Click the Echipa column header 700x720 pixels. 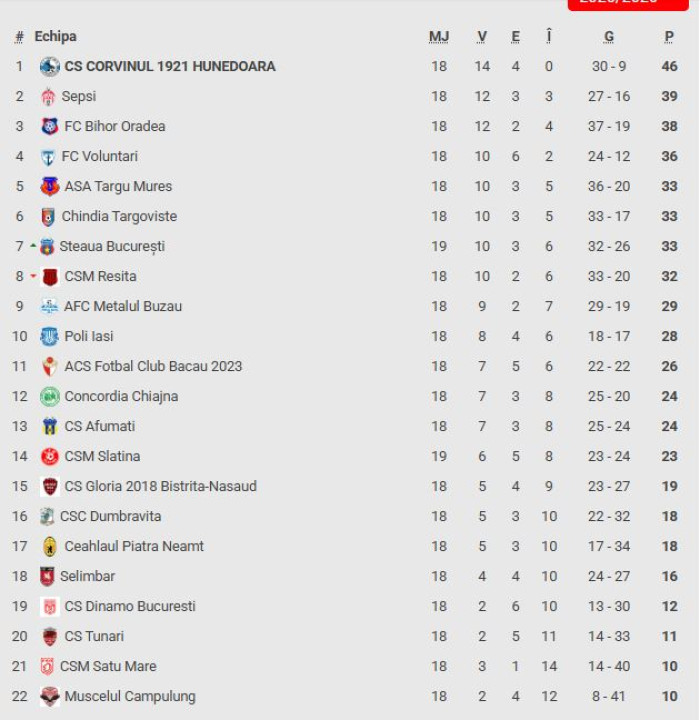pyautogui.click(x=55, y=37)
